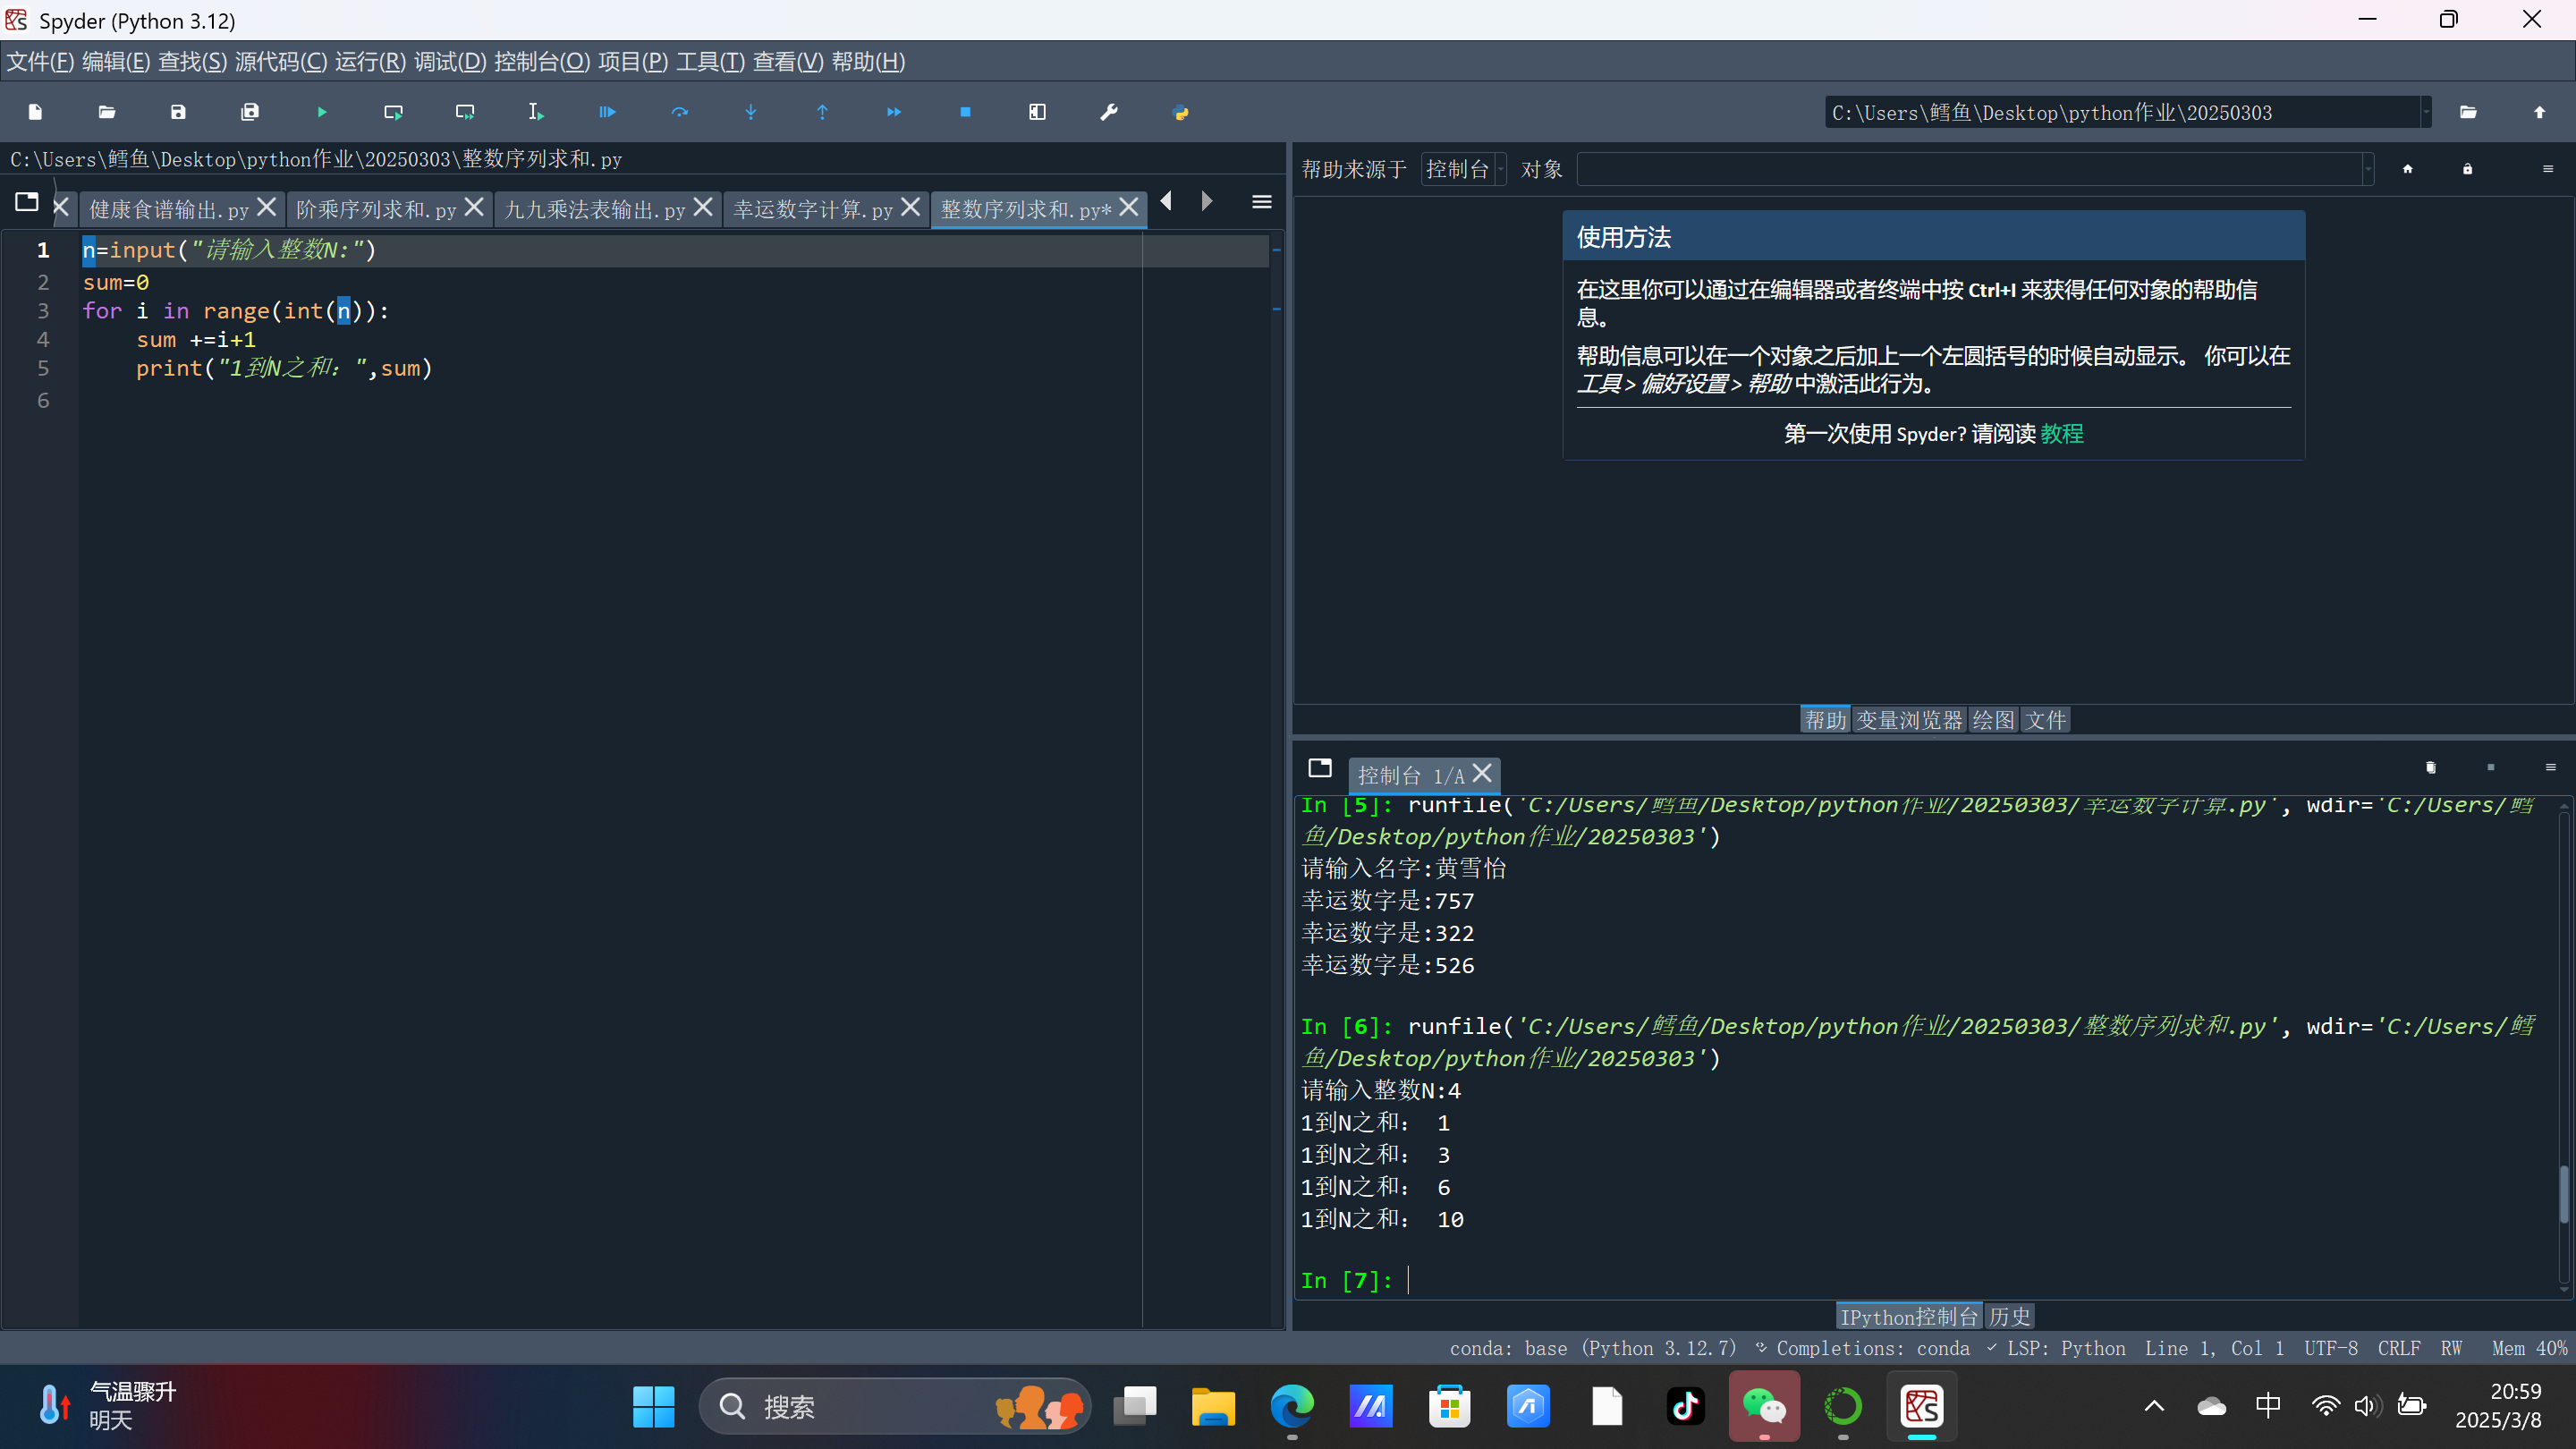2576x1449 pixels.
Task: Open Preferences wrench icon
Action: (x=1108, y=112)
